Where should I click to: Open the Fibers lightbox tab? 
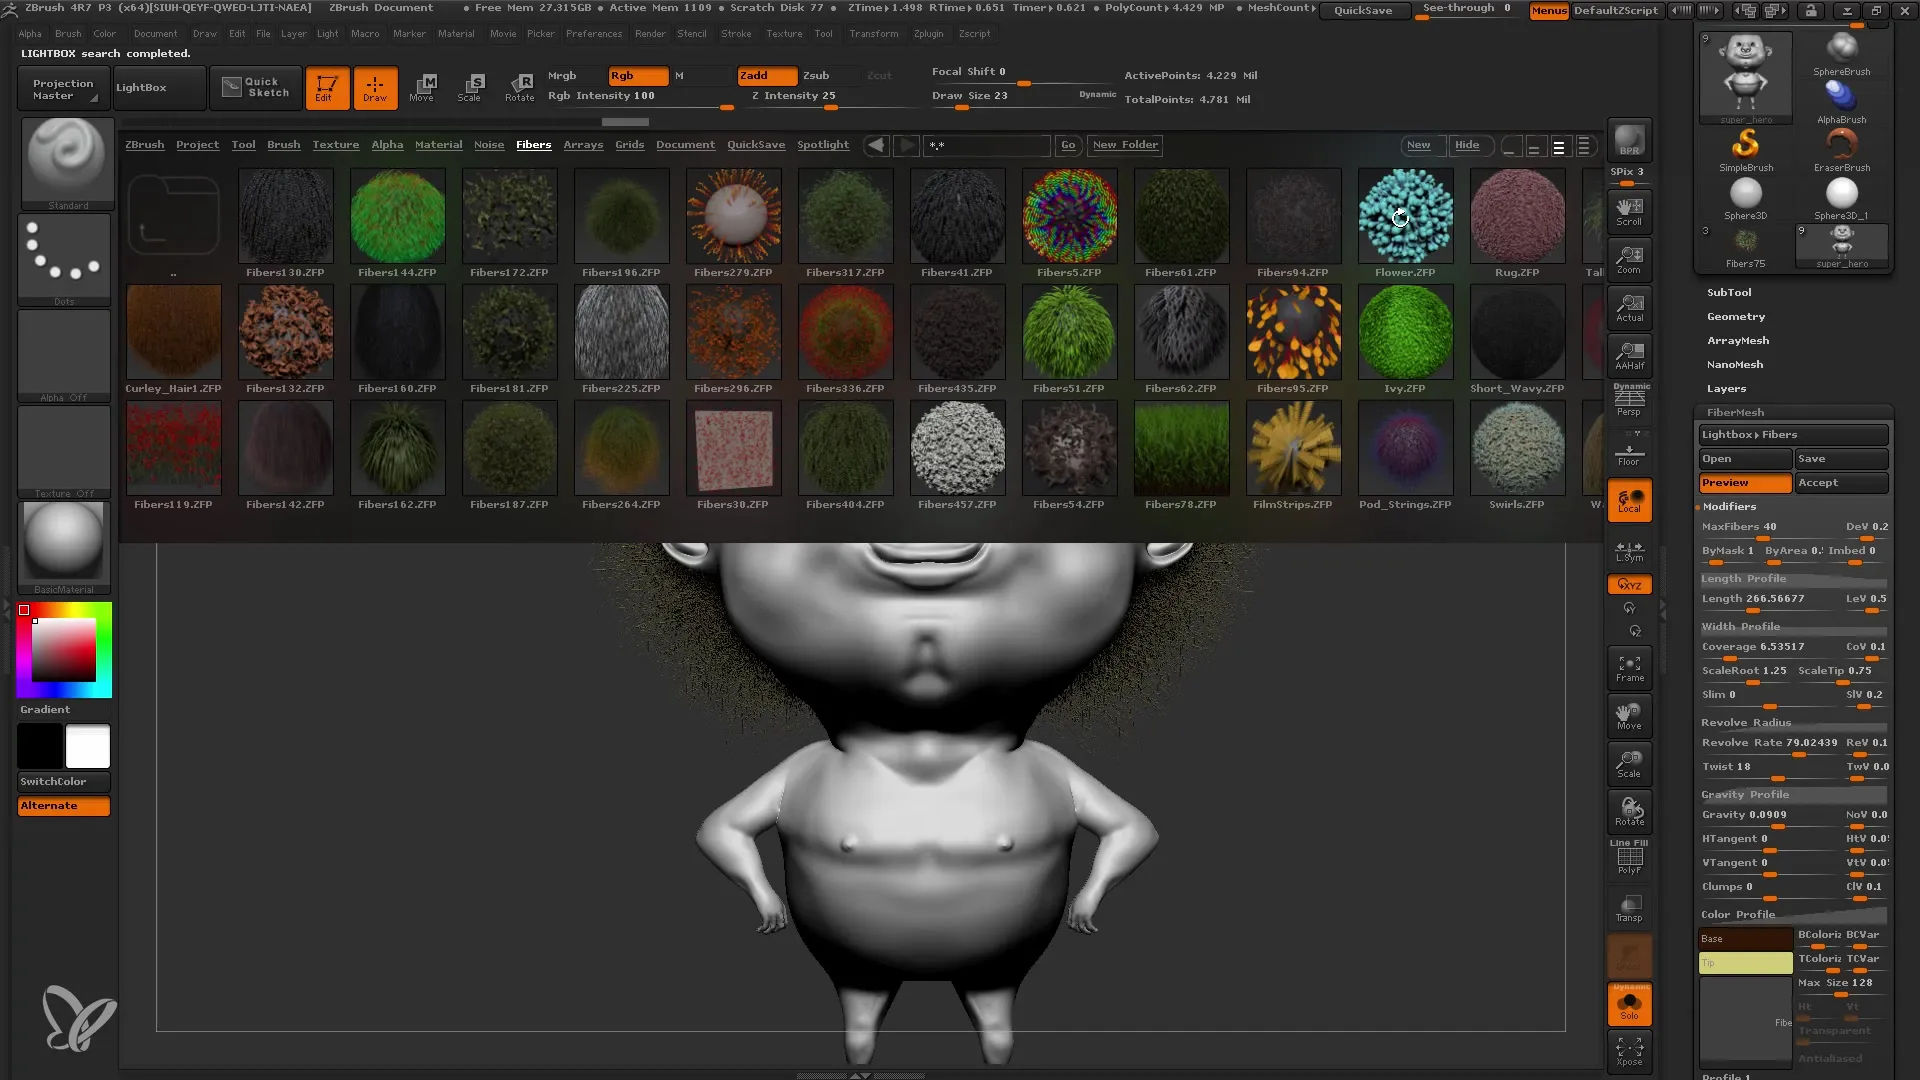coord(534,145)
